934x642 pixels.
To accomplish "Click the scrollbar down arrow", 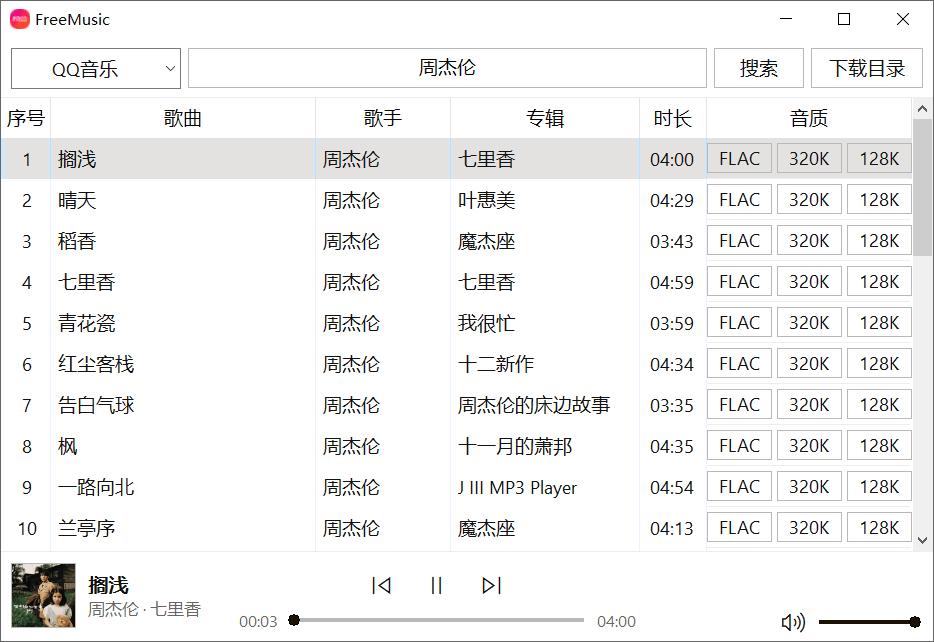I will 923,541.
